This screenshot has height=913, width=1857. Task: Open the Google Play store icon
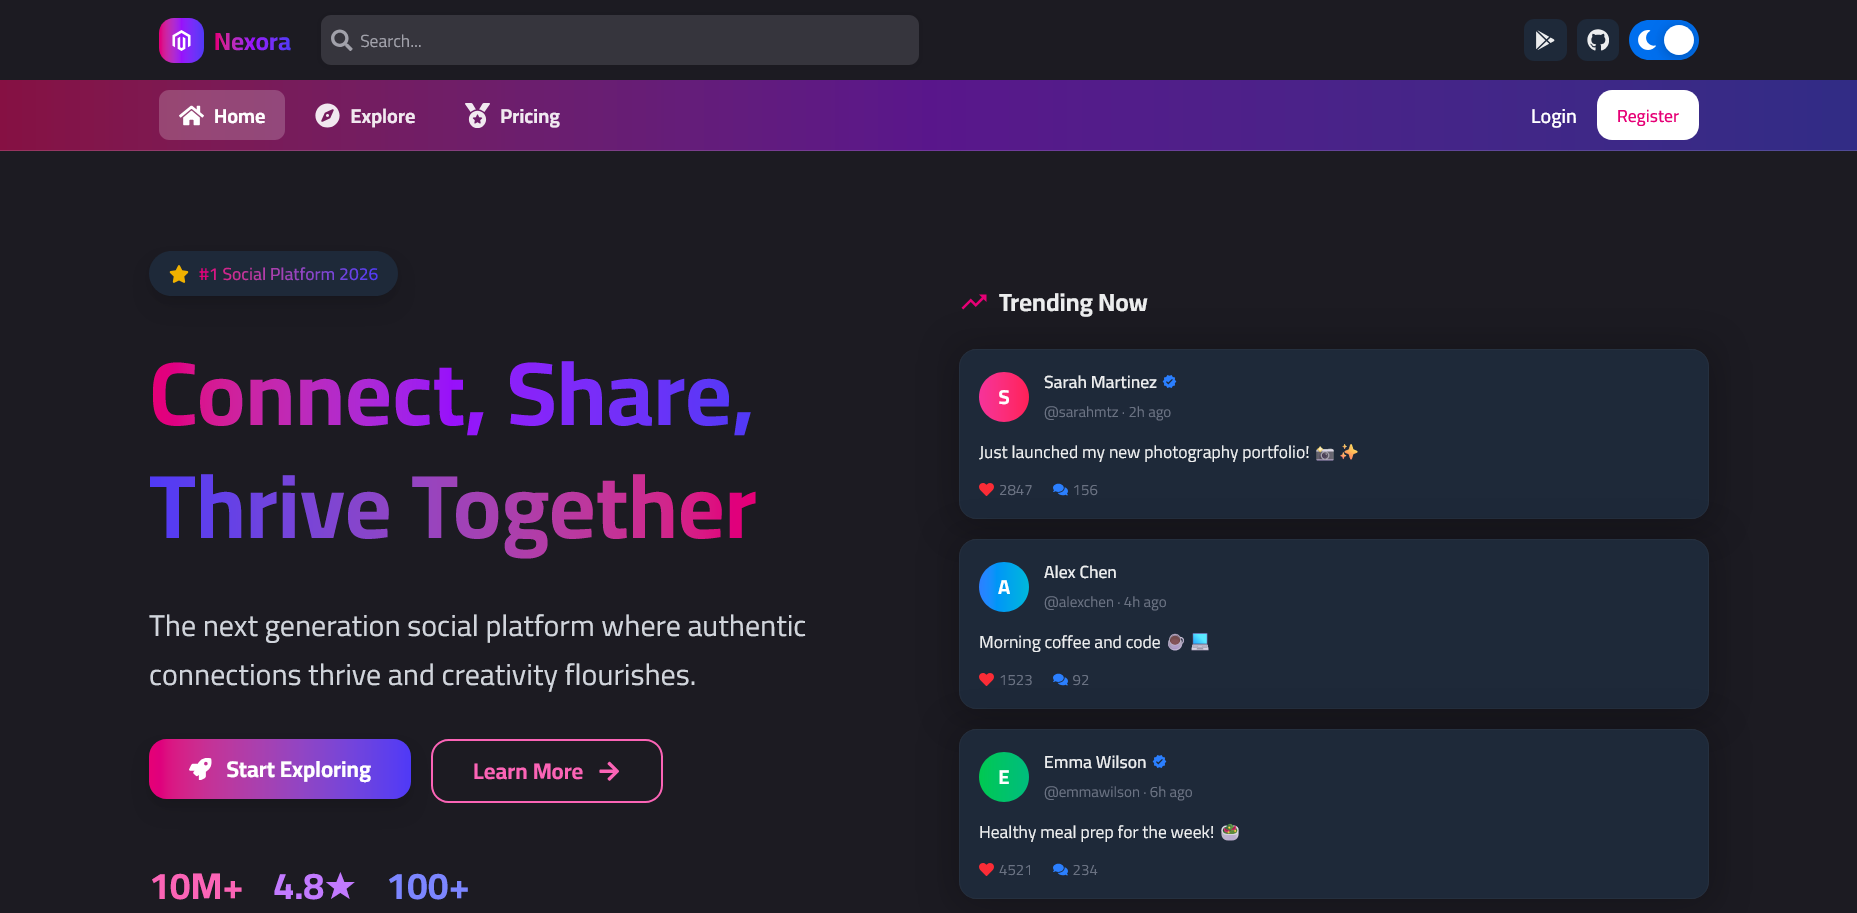point(1545,40)
